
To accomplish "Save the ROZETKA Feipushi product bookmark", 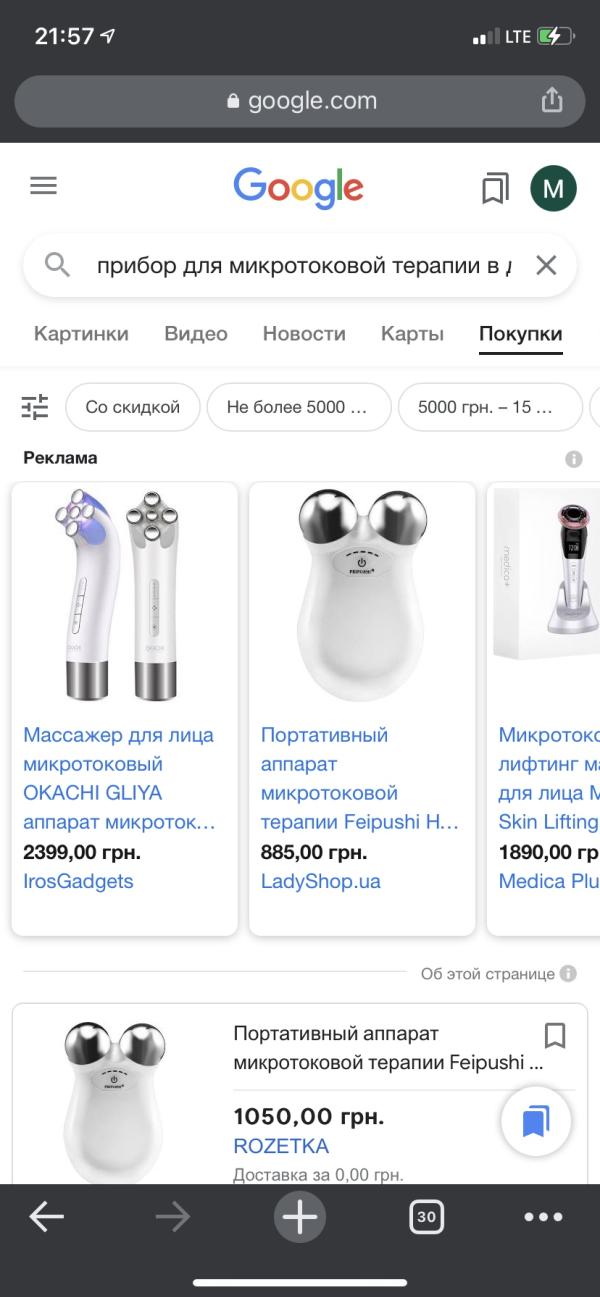I will click(555, 1035).
